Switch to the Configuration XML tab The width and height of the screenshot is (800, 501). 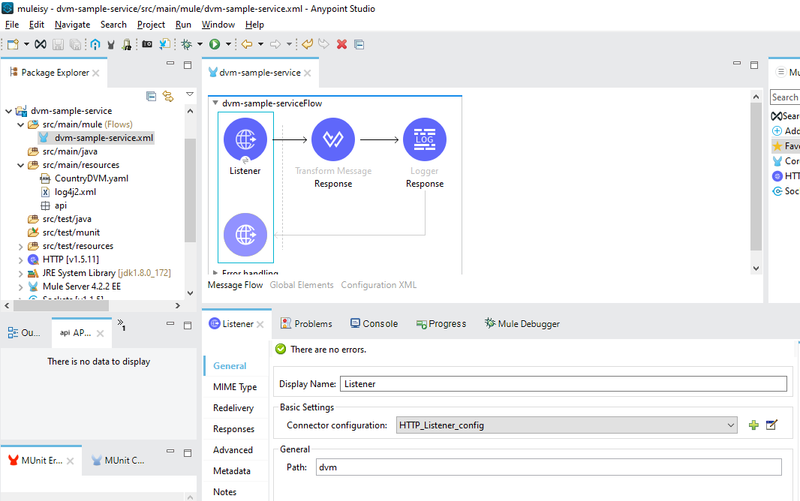379,285
